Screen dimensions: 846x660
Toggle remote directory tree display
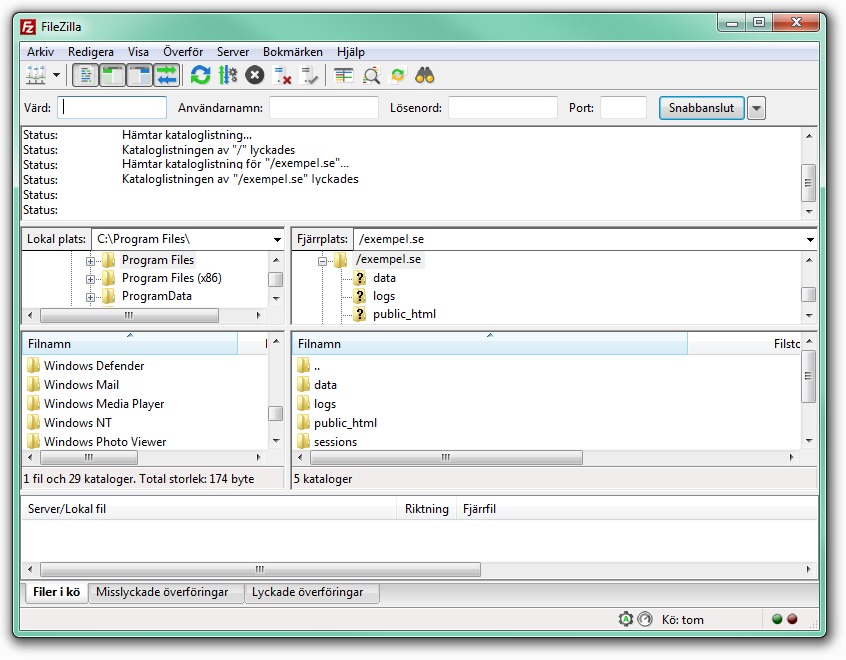(x=140, y=75)
